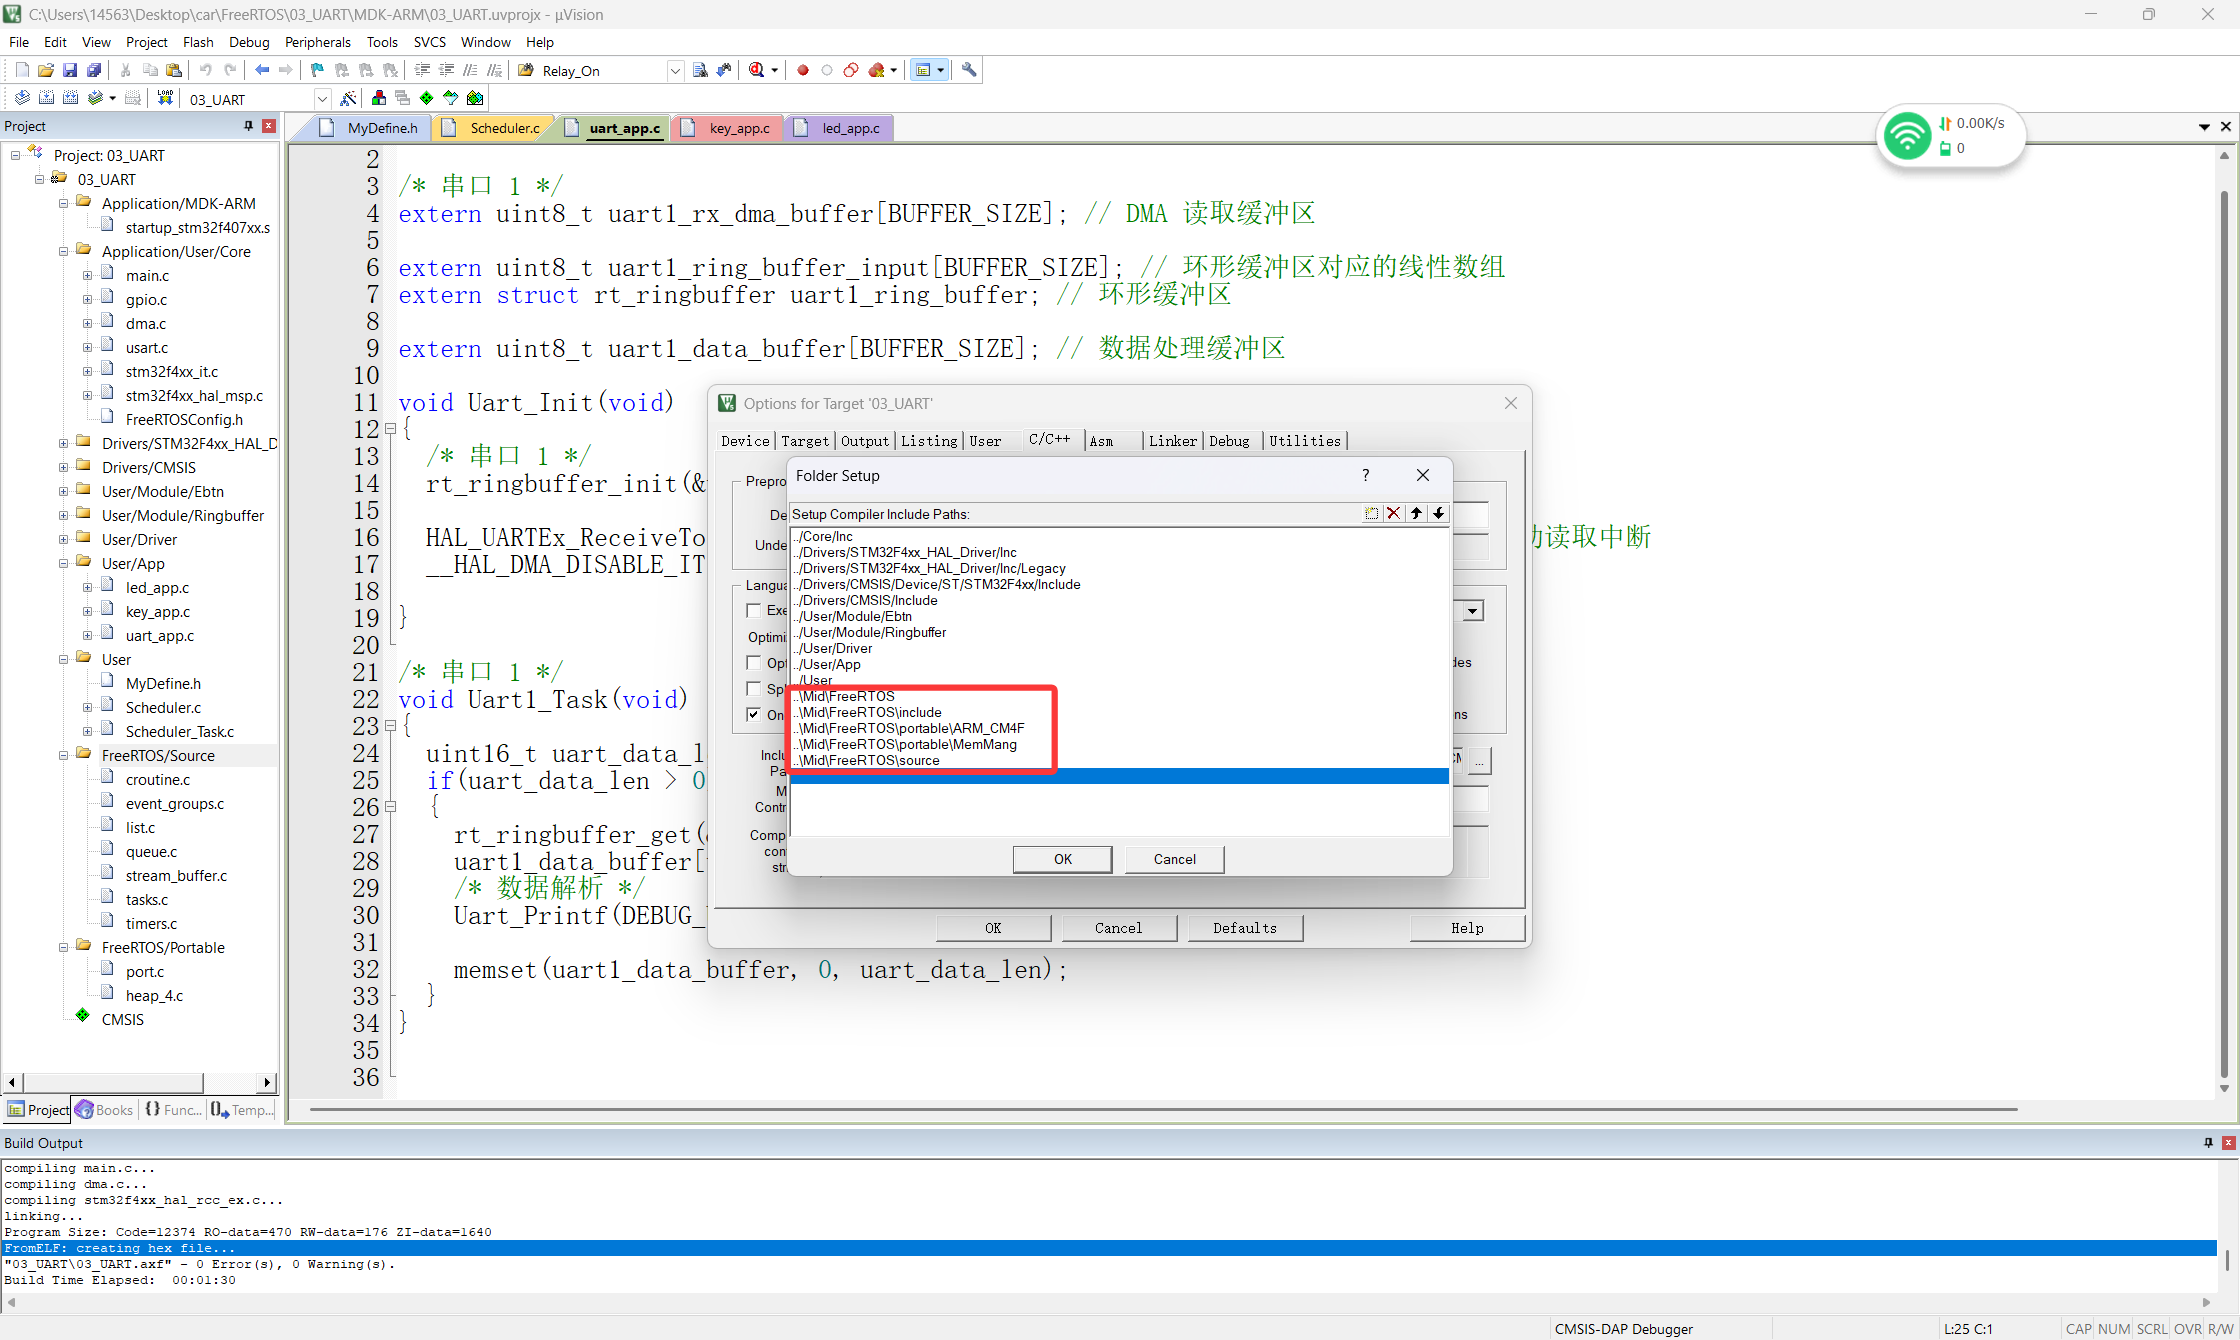
Task: Move include path down with arrow icon
Action: 1438,513
